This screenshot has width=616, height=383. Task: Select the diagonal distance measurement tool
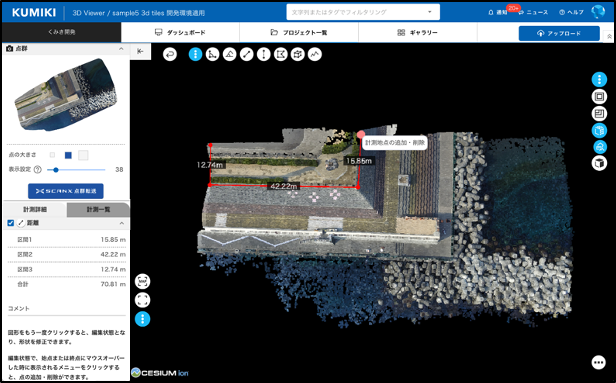[x=247, y=54]
